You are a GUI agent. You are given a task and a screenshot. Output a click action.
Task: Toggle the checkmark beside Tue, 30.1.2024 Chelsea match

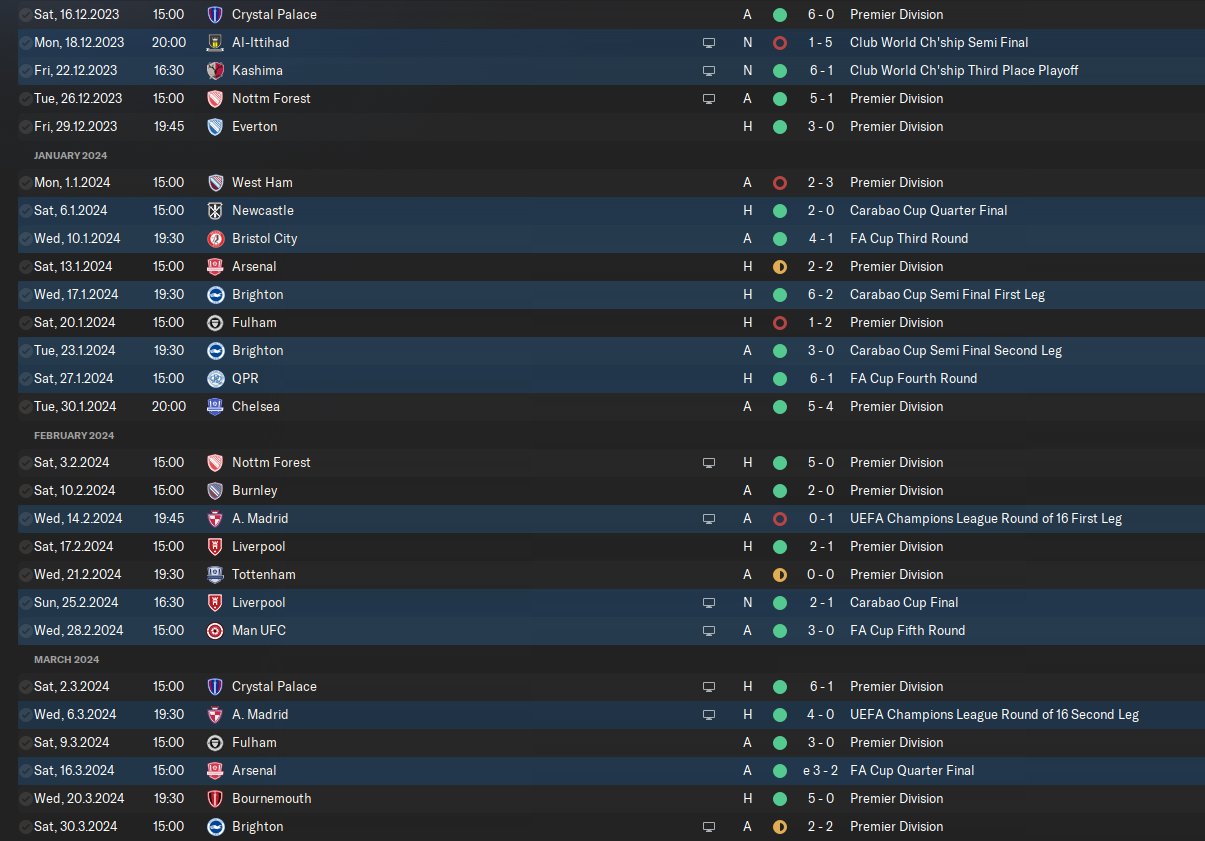[x=25, y=407]
